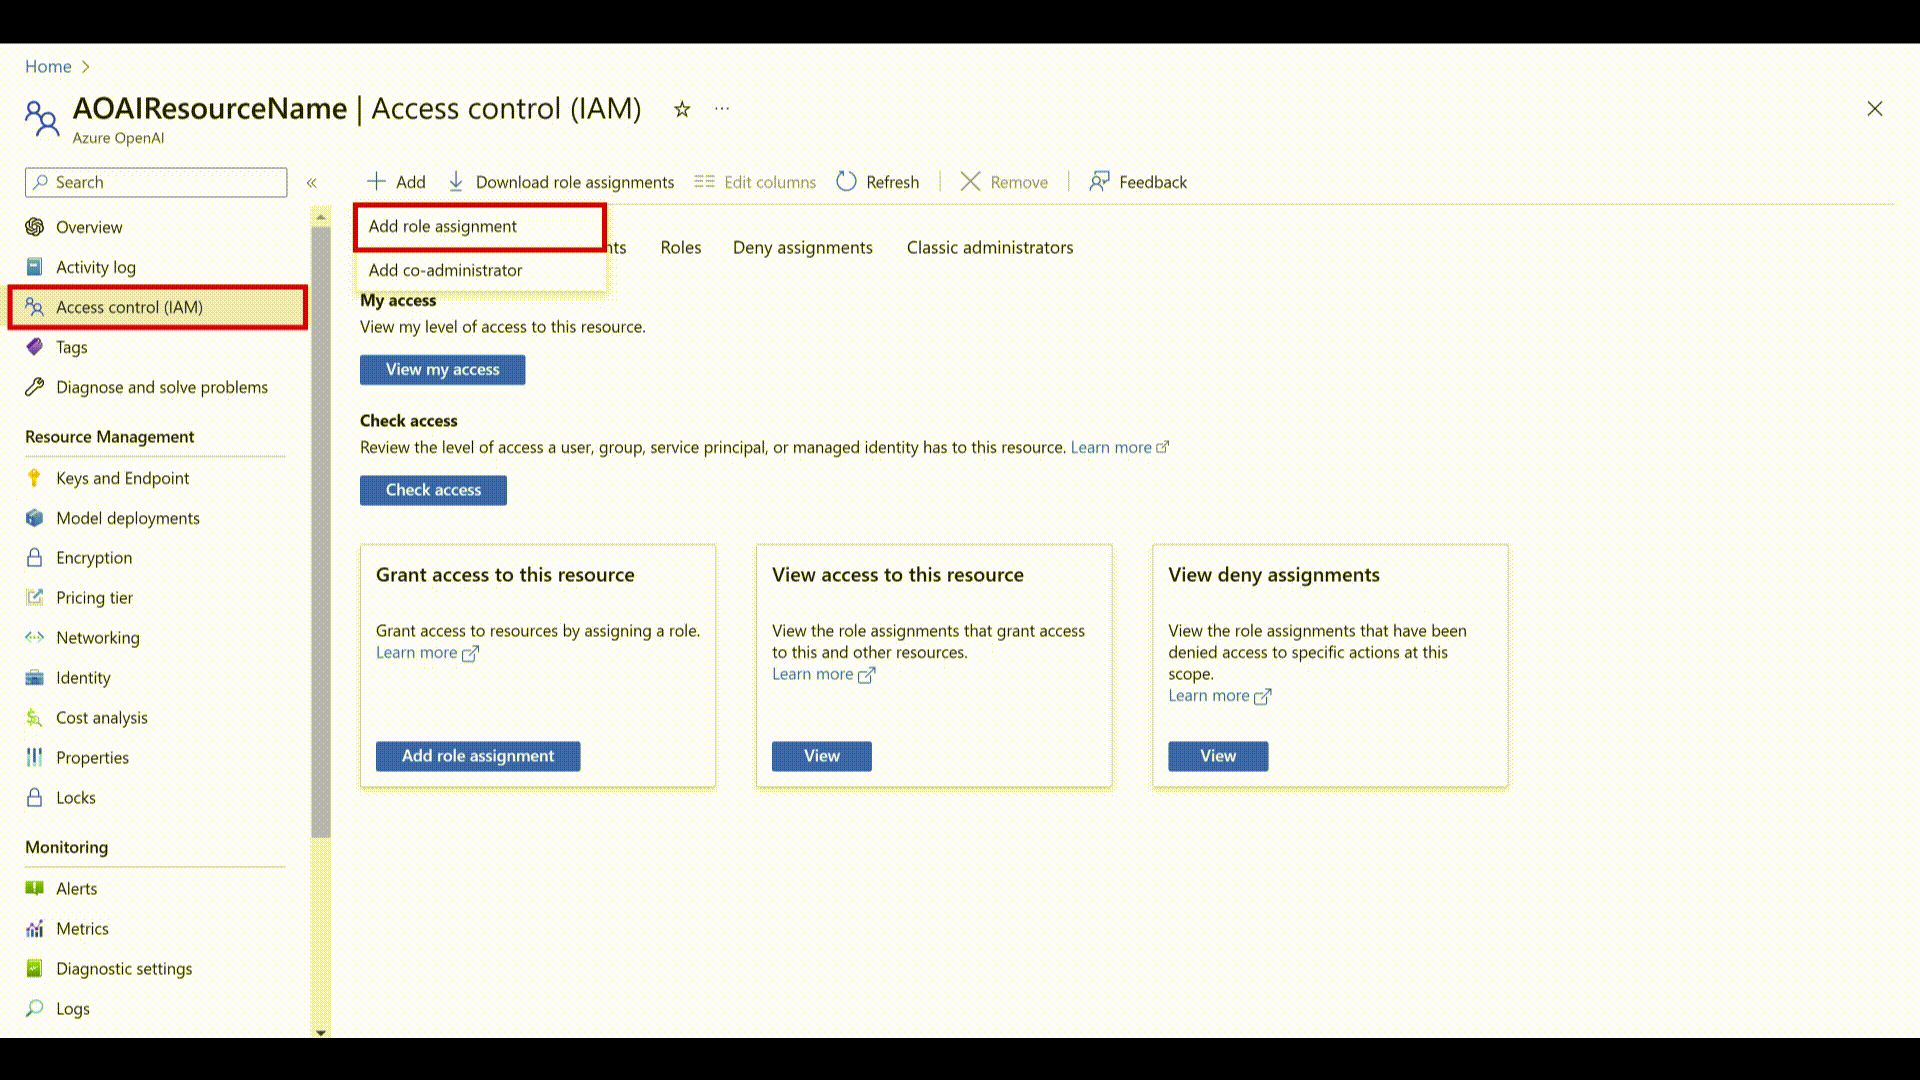
Task: Switch to the Roles tab
Action: coord(681,248)
